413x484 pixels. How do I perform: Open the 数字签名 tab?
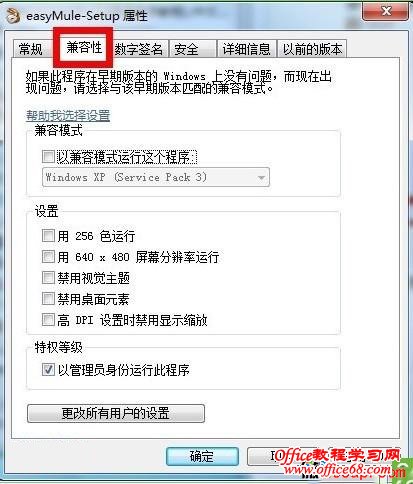(139, 49)
